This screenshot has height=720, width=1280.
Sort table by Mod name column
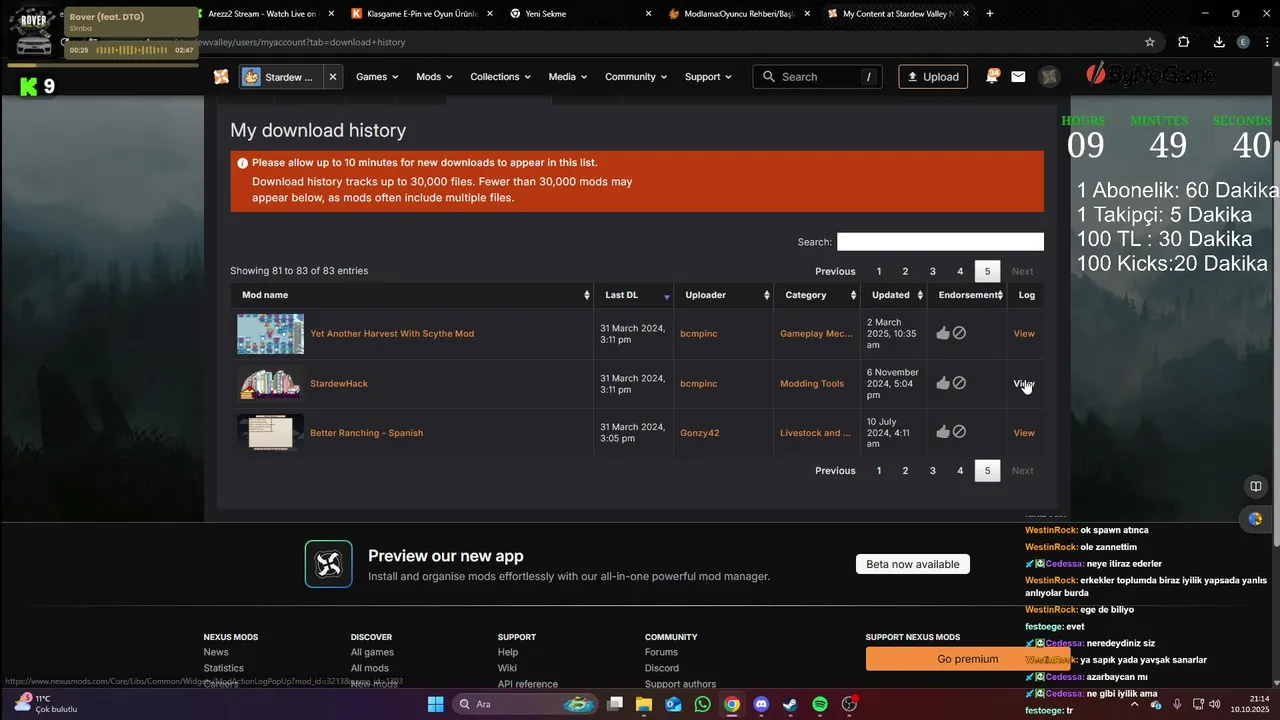click(x=412, y=295)
